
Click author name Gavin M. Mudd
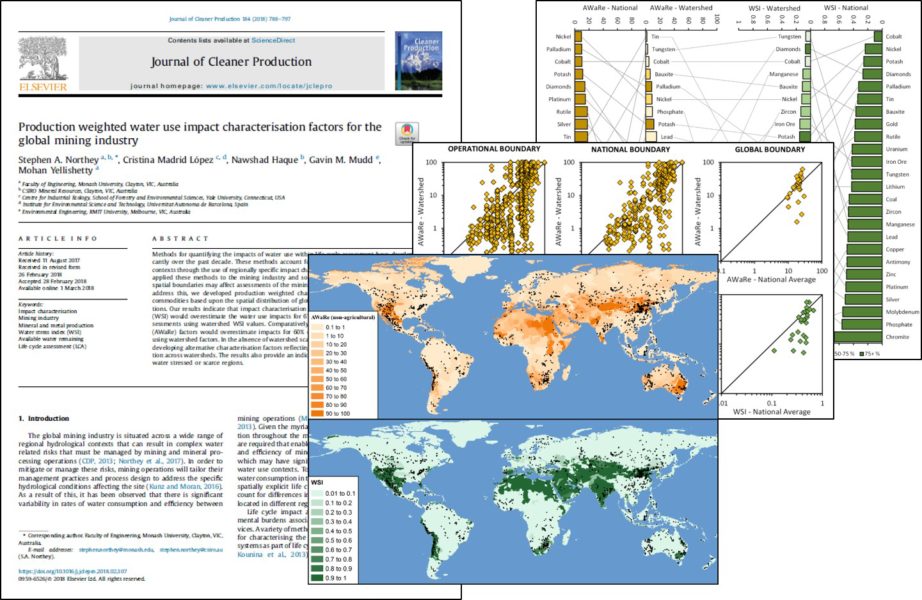[x=341, y=160]
